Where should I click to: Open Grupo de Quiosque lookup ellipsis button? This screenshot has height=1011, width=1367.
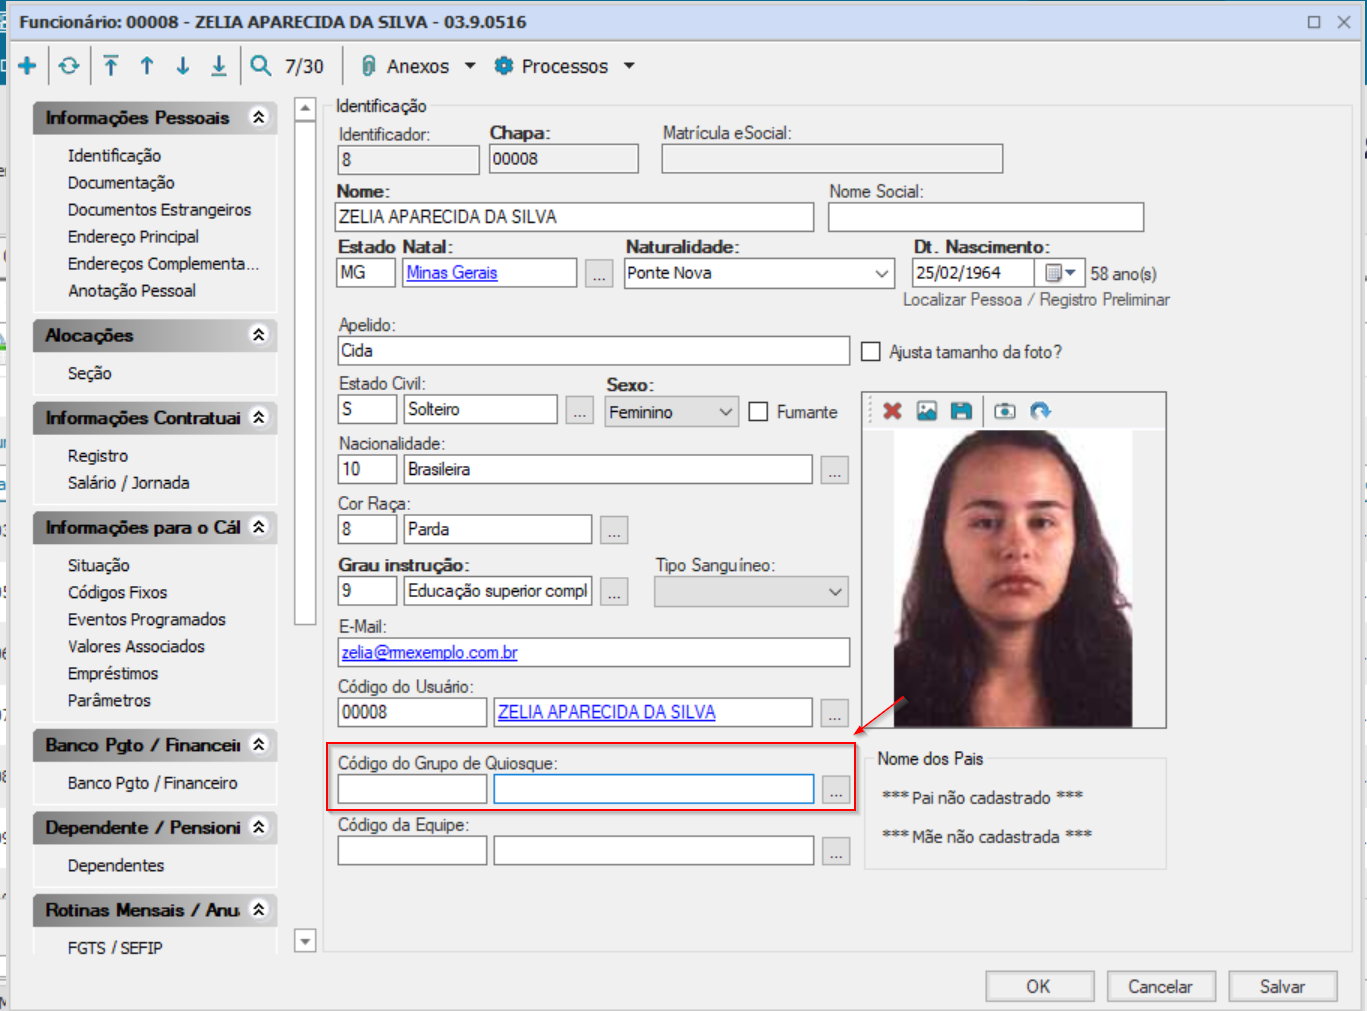click(836, 790)
